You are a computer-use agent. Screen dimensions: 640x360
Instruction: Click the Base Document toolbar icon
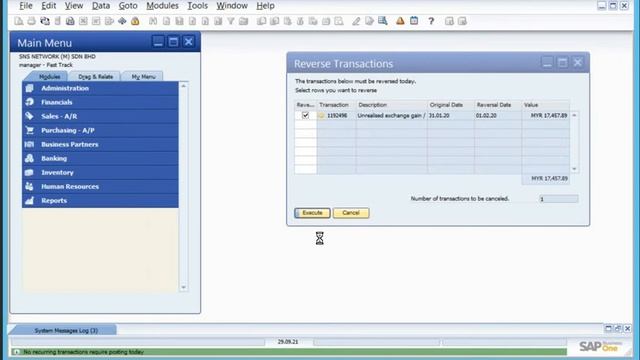click(x=262, y=21)
